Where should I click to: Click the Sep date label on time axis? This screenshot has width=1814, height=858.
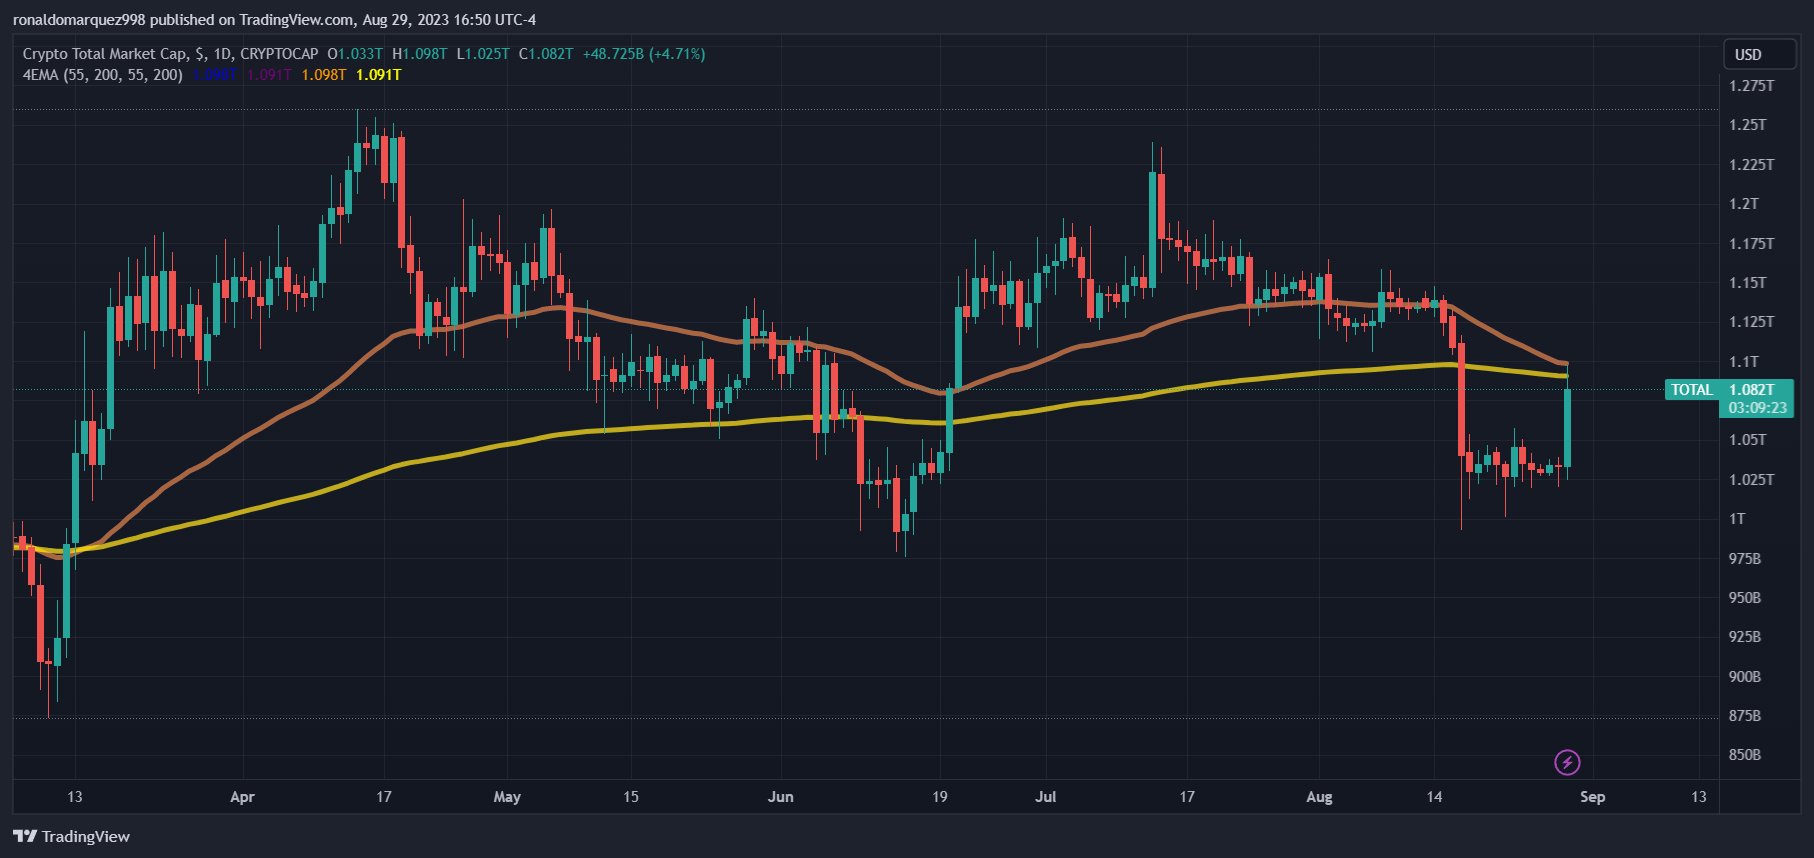click(x=1593, y=797)
